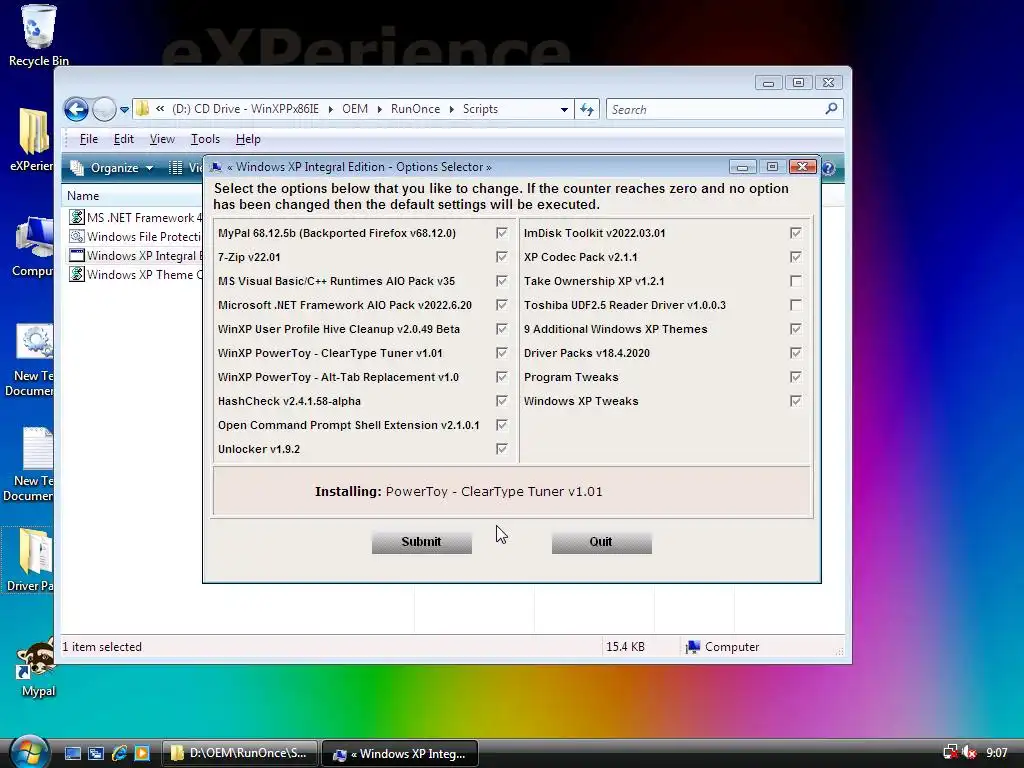The height and width of the screenshot is (768, 1024).
Task: Launch Internet Explorer from quick launch
Action: pos(120,754)
